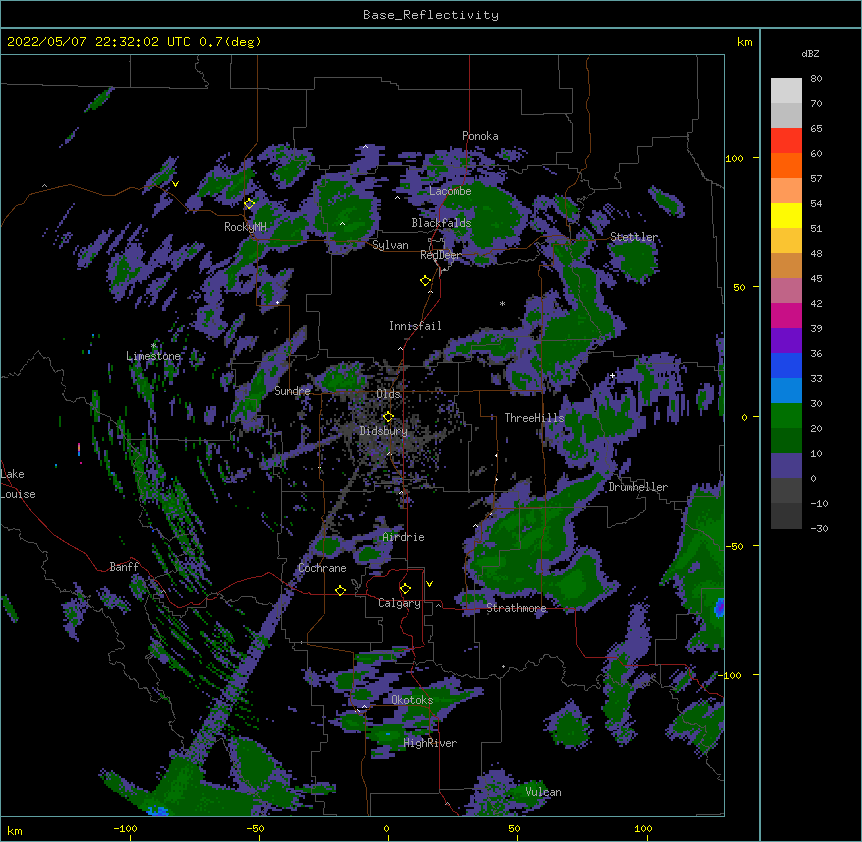Click the white color swatch at 80 dBZ
Image resolution: width=862 pixels, height=842 pixels.
pos(786,91)
